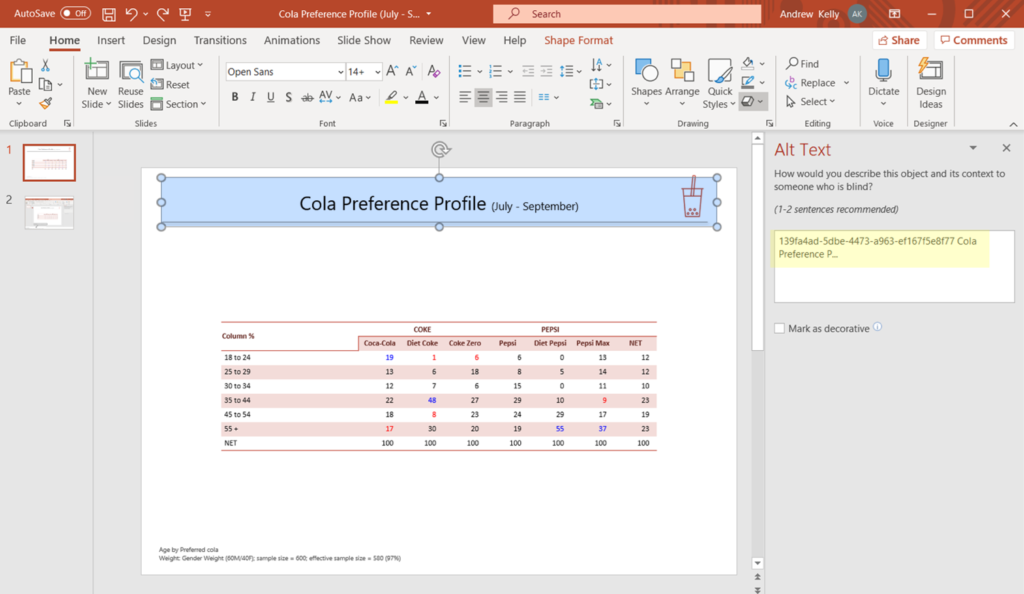
Task: Check Mark as decorative
Action: tap(778, 327)
